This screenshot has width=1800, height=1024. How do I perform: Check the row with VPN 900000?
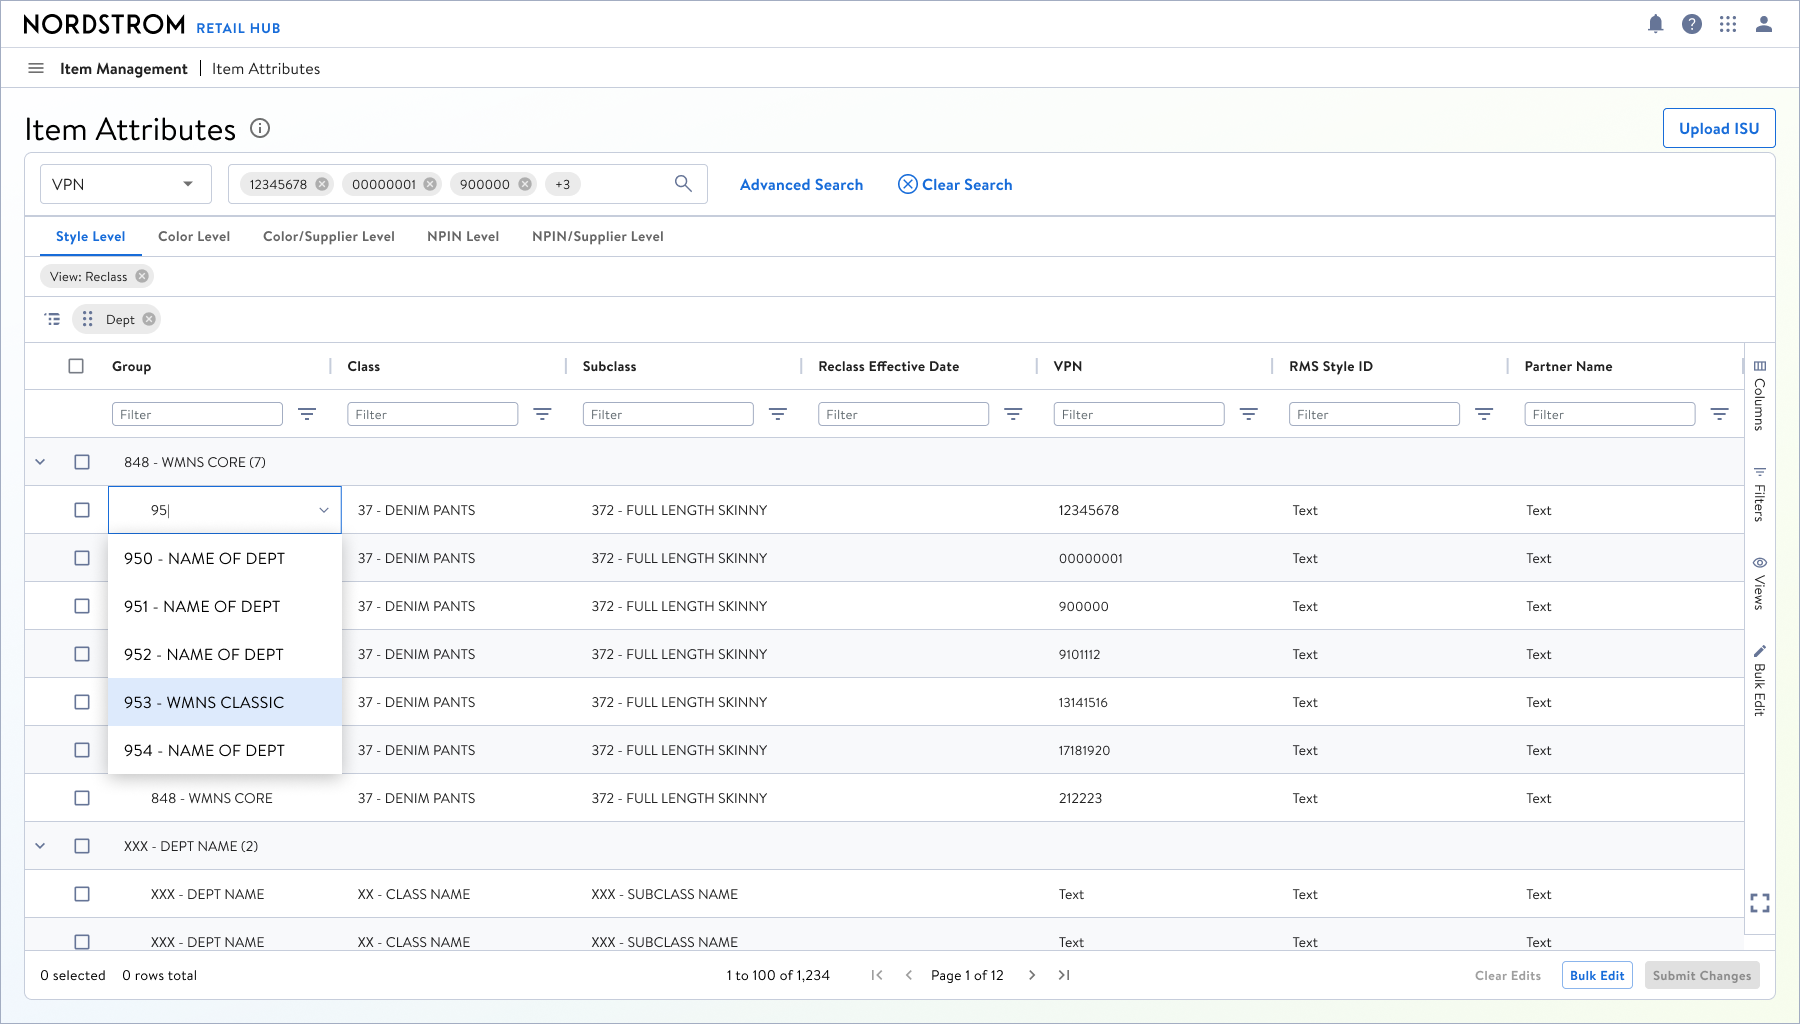(x=82, y=606)
